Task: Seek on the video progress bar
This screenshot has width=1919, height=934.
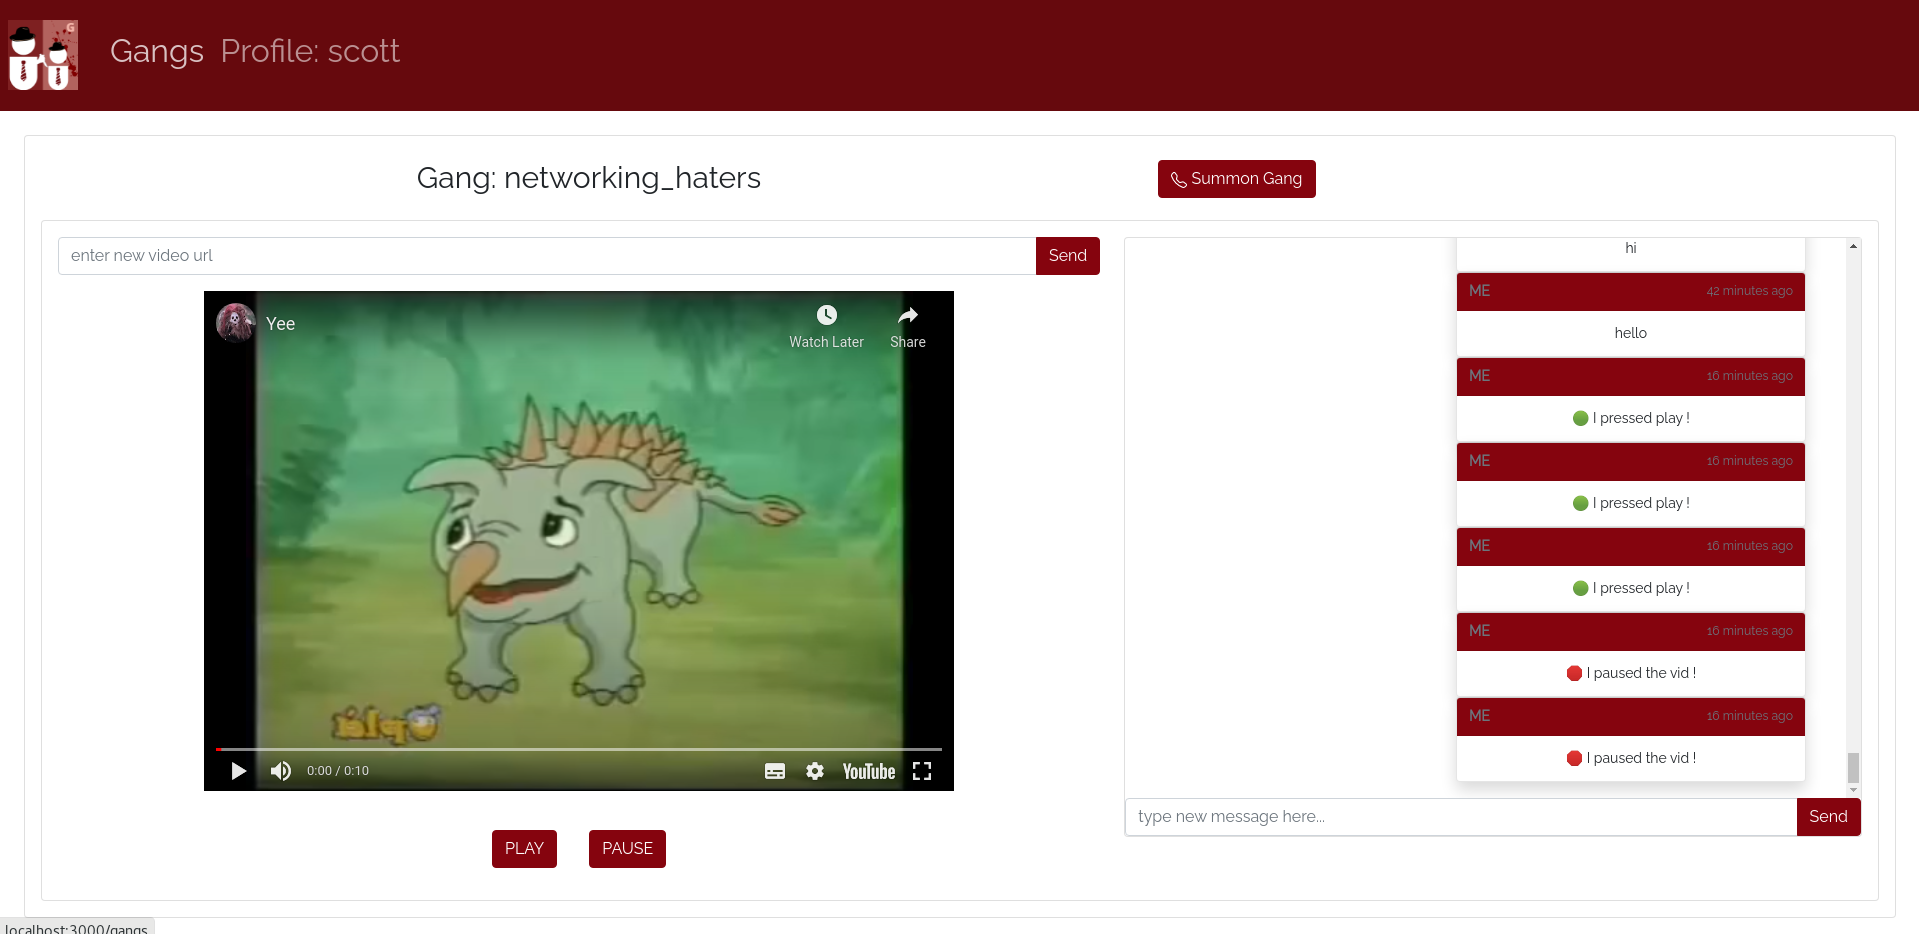Action: pyautogui.click(x=579, y=749)
